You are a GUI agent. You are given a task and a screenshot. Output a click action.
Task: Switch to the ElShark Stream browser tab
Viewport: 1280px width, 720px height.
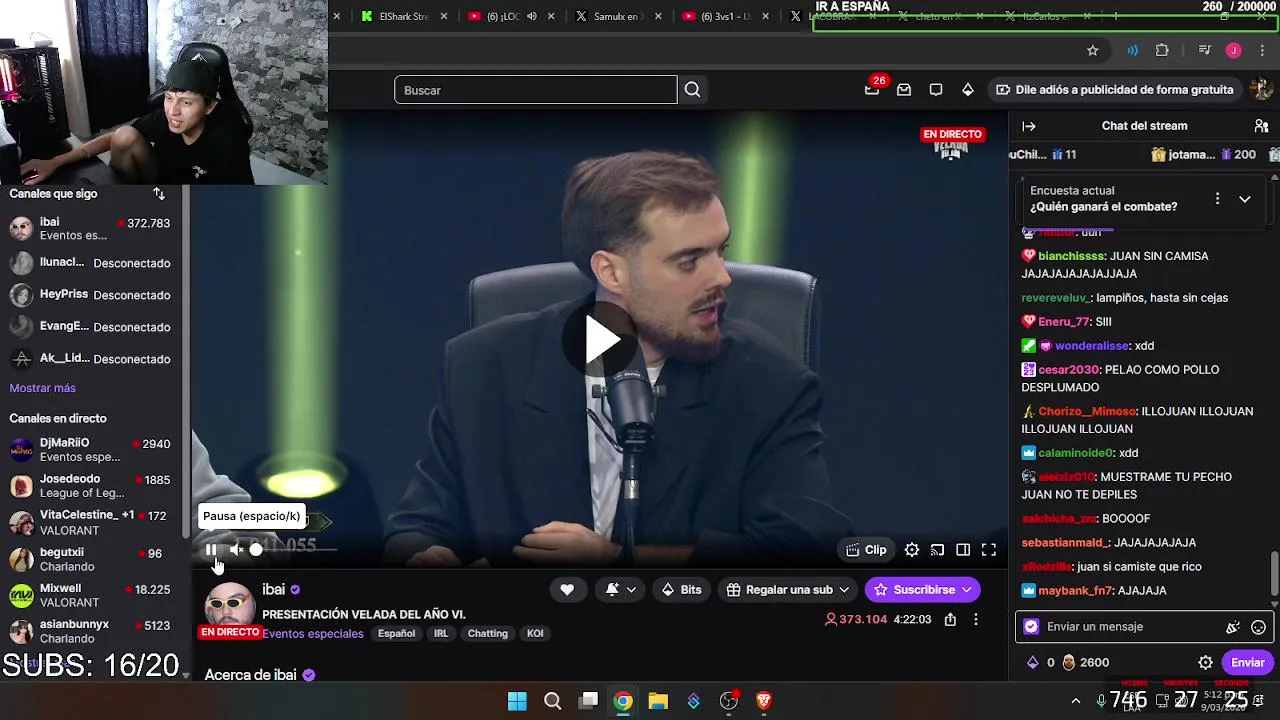point(395,16)
